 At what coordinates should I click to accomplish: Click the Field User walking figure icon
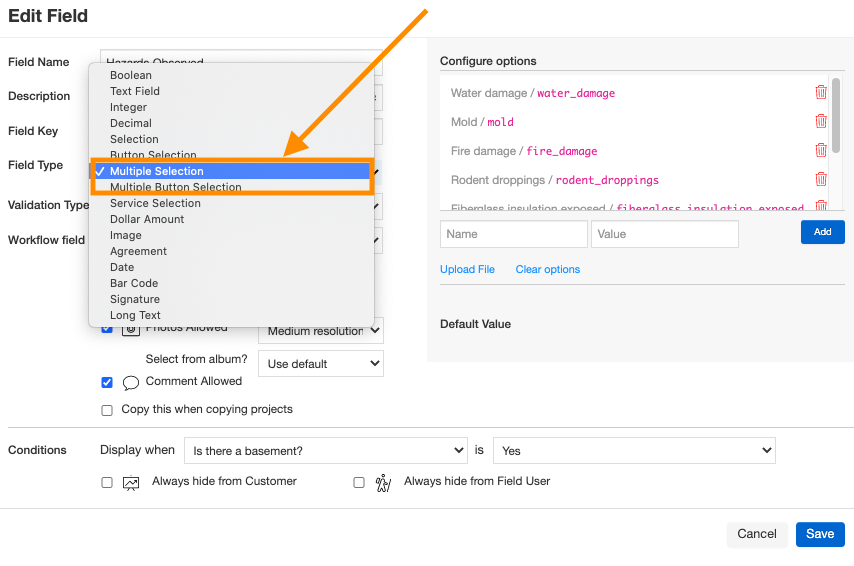coord(383,483)
